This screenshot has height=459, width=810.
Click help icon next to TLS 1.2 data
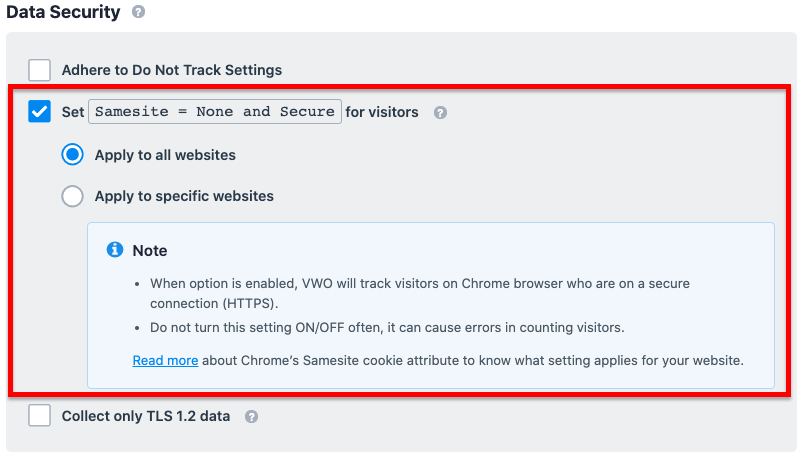click(x=252, y=417)
